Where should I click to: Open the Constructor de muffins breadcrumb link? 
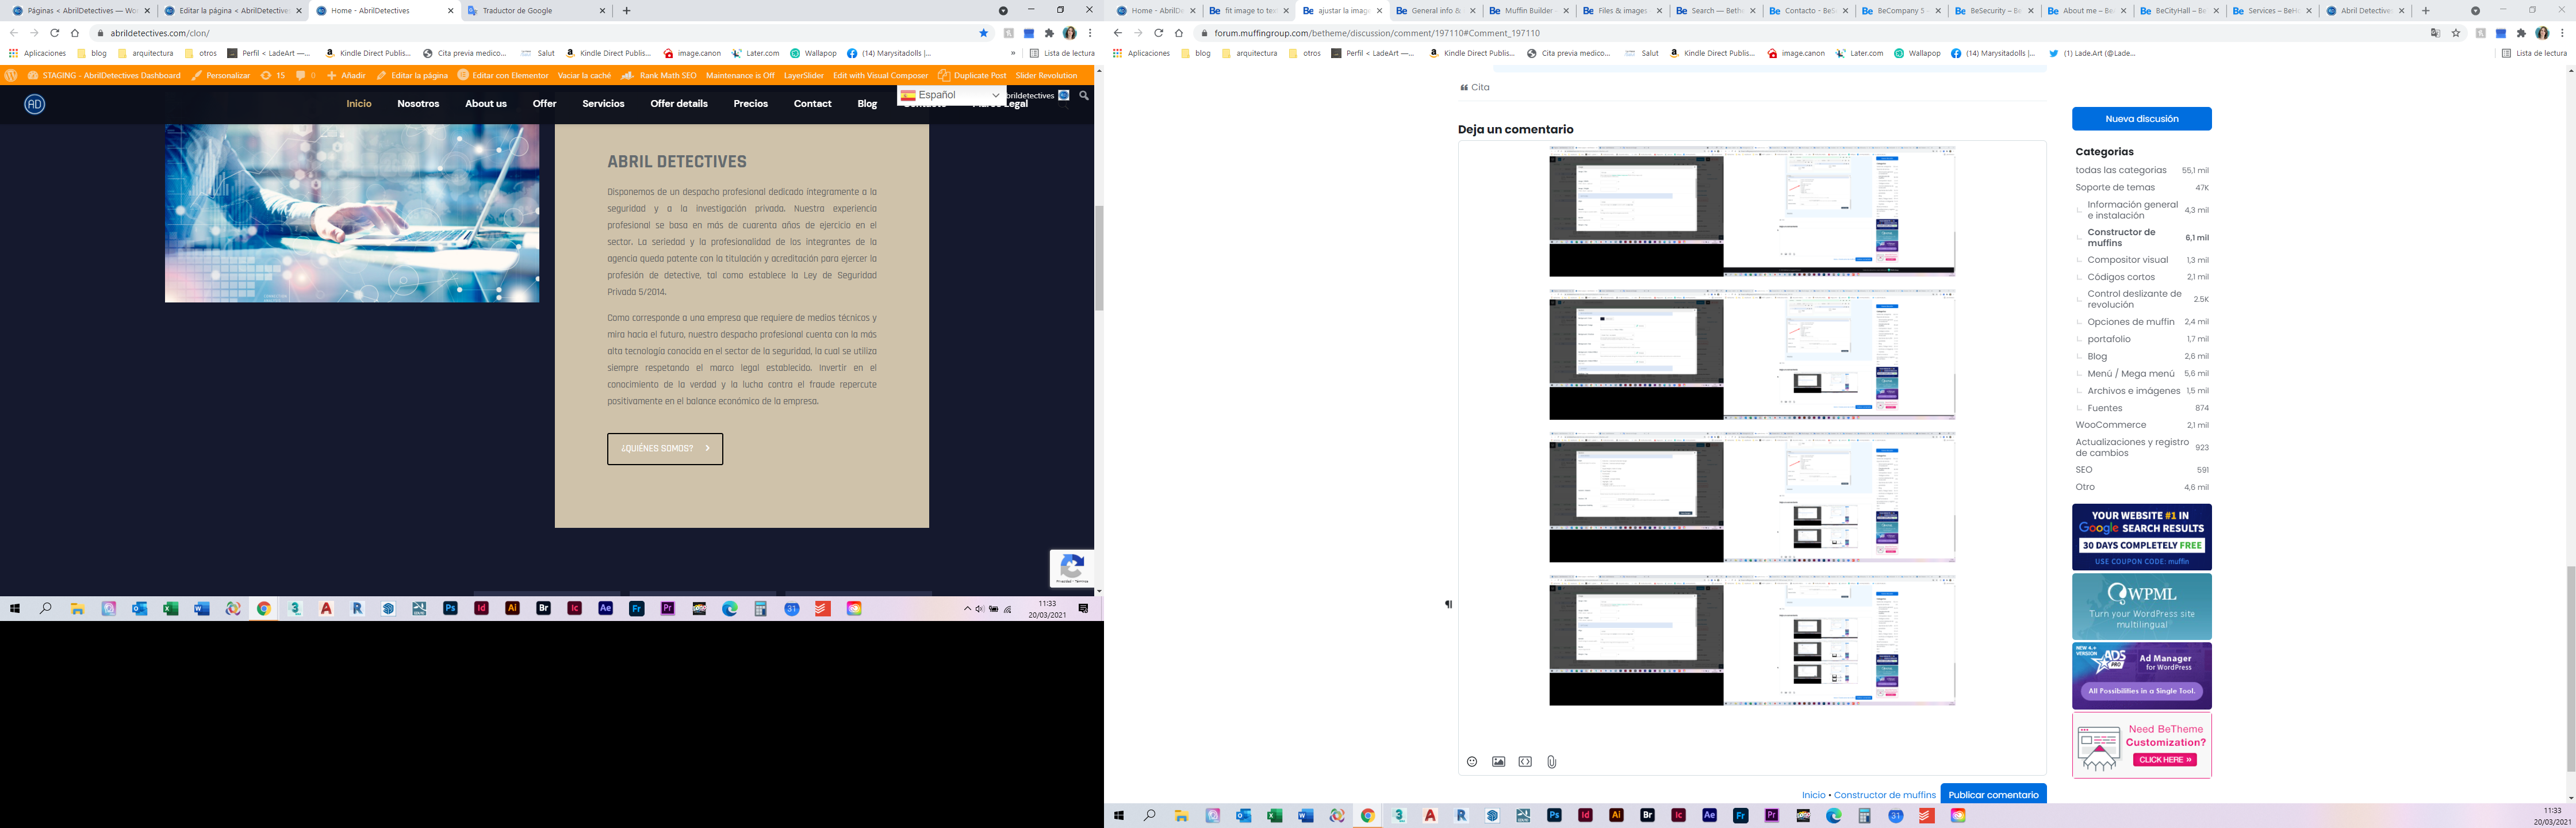tap(1884, 795)
